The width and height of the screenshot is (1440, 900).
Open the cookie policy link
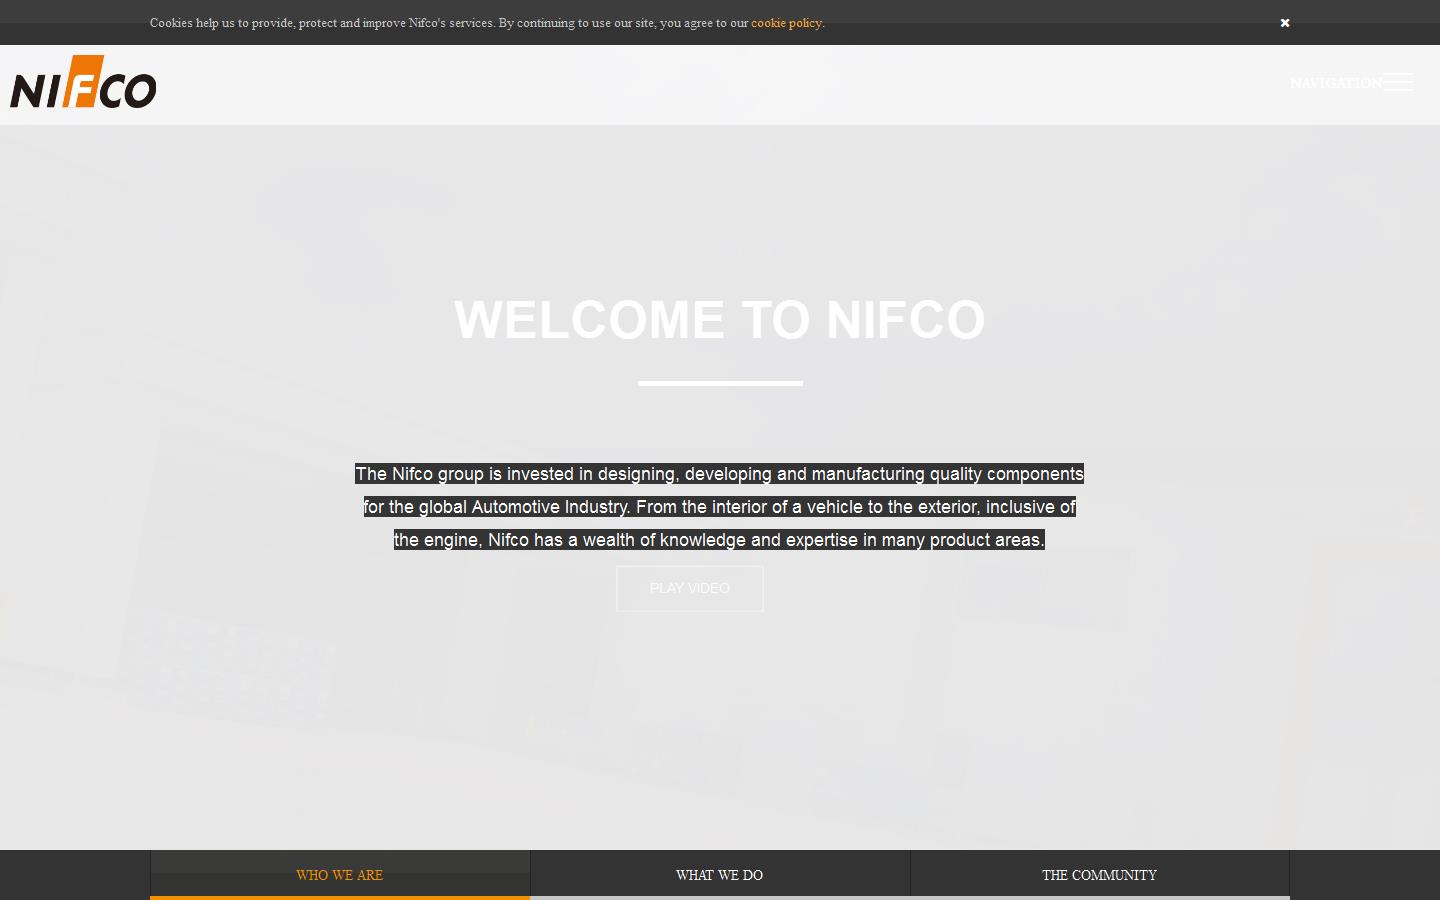coord(786,23)
